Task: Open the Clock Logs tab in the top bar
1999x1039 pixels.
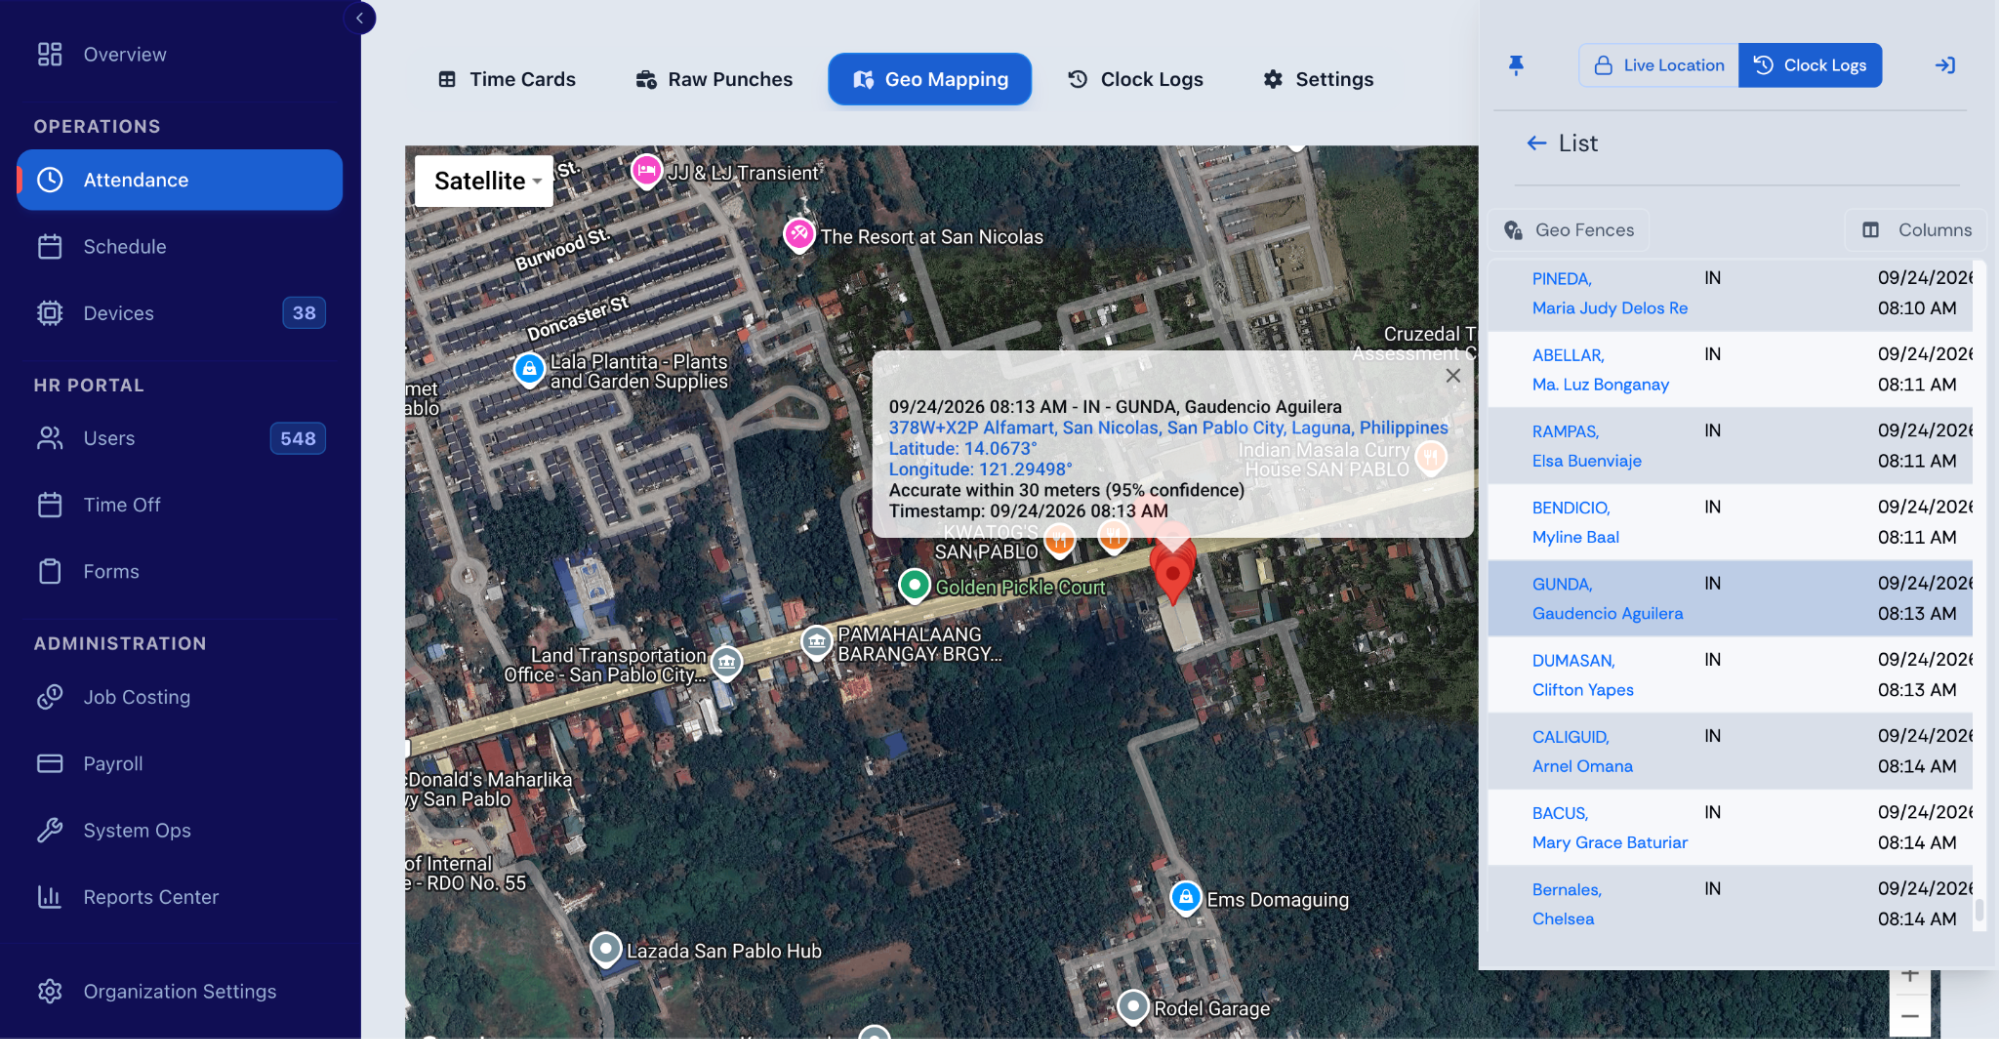Action: (x=1136, y=79)
